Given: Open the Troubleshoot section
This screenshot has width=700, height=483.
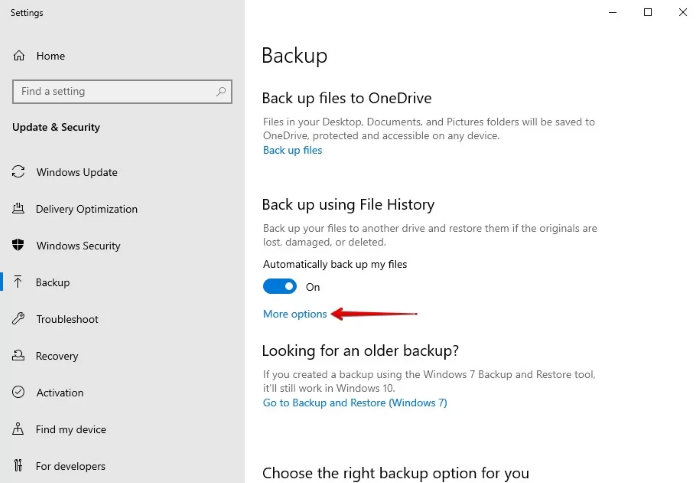Looking at the screenshot, I should [122, 319].
